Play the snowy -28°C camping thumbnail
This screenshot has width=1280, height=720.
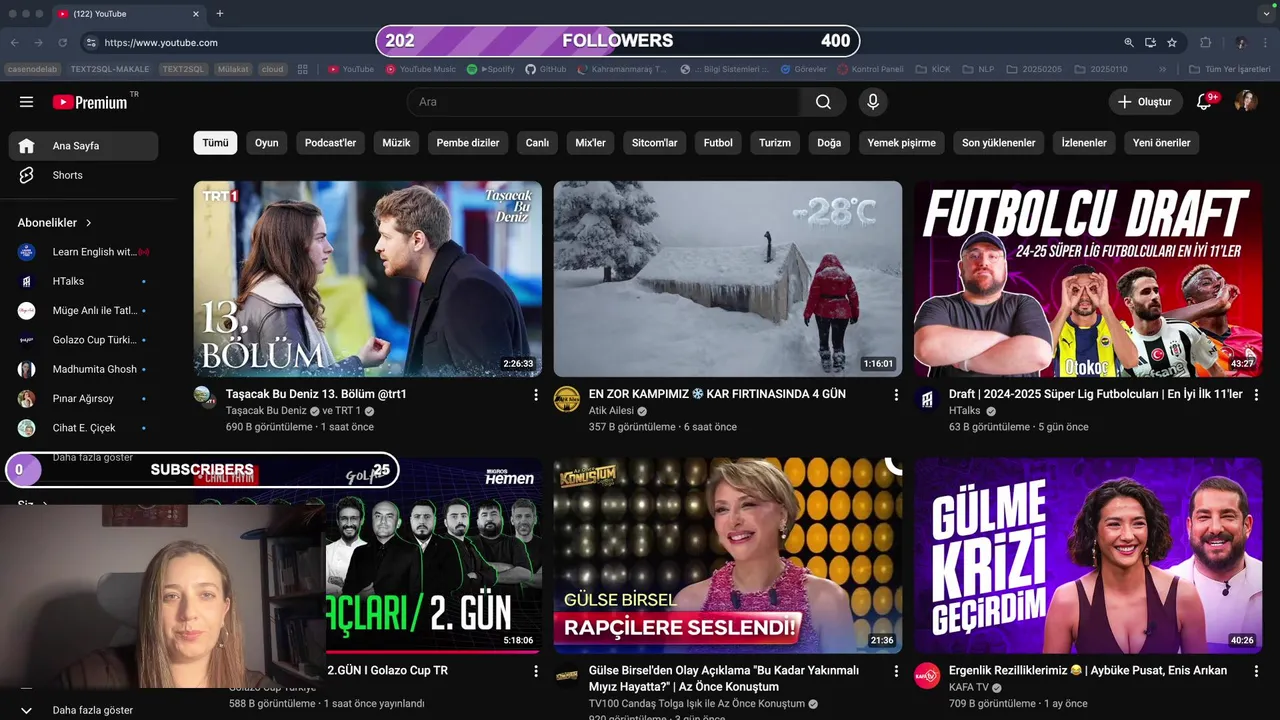pos(728,279)
